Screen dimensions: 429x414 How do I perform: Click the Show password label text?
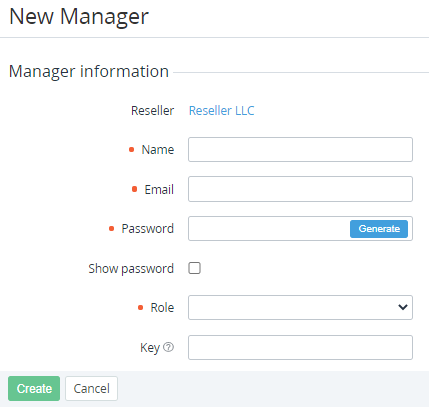[x=131, y=269]
